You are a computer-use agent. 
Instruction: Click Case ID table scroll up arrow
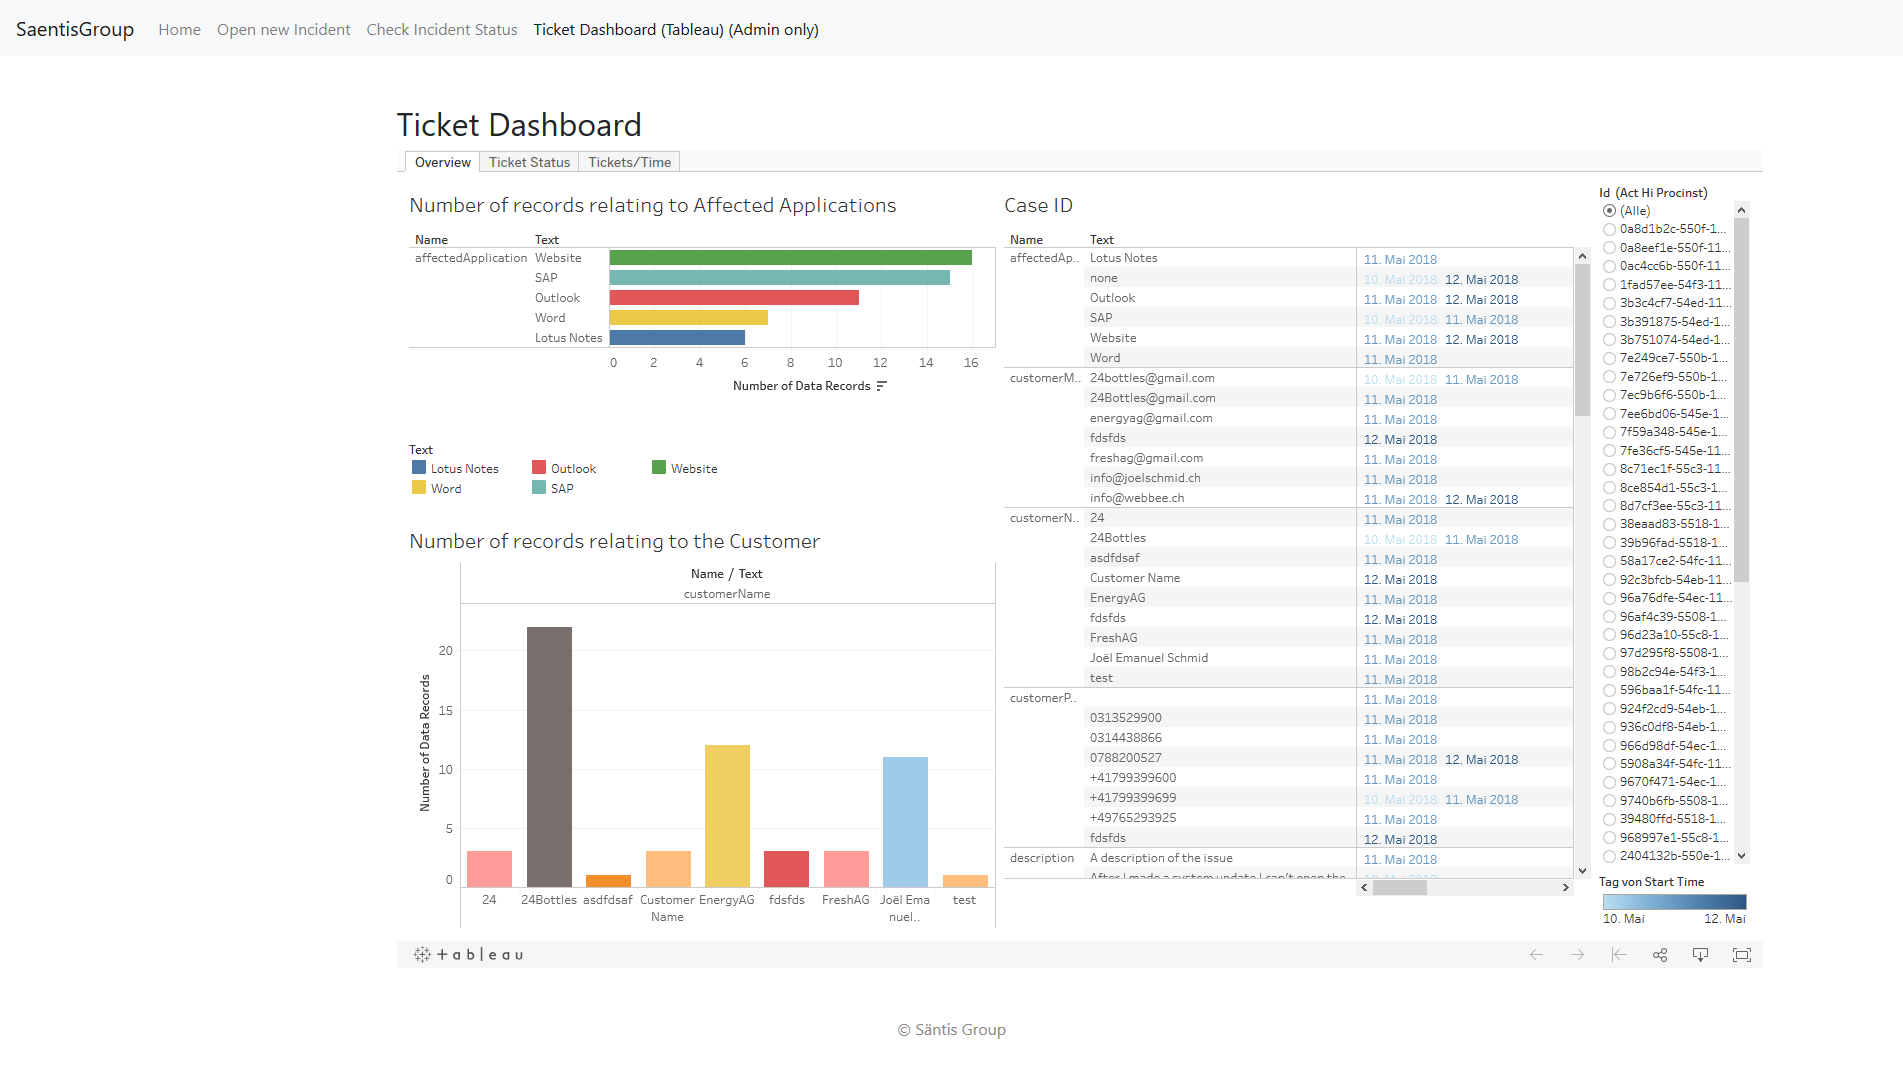pos(1582,256)
